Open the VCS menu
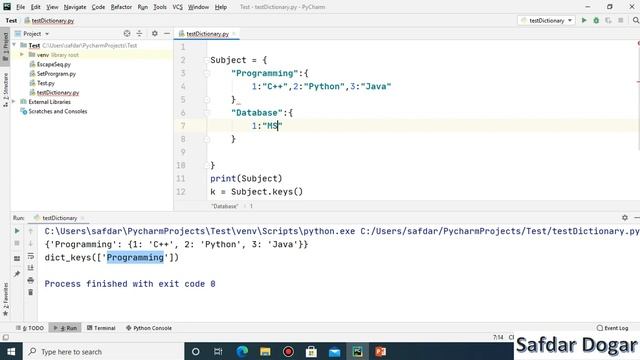 click(x=178, y=7)
